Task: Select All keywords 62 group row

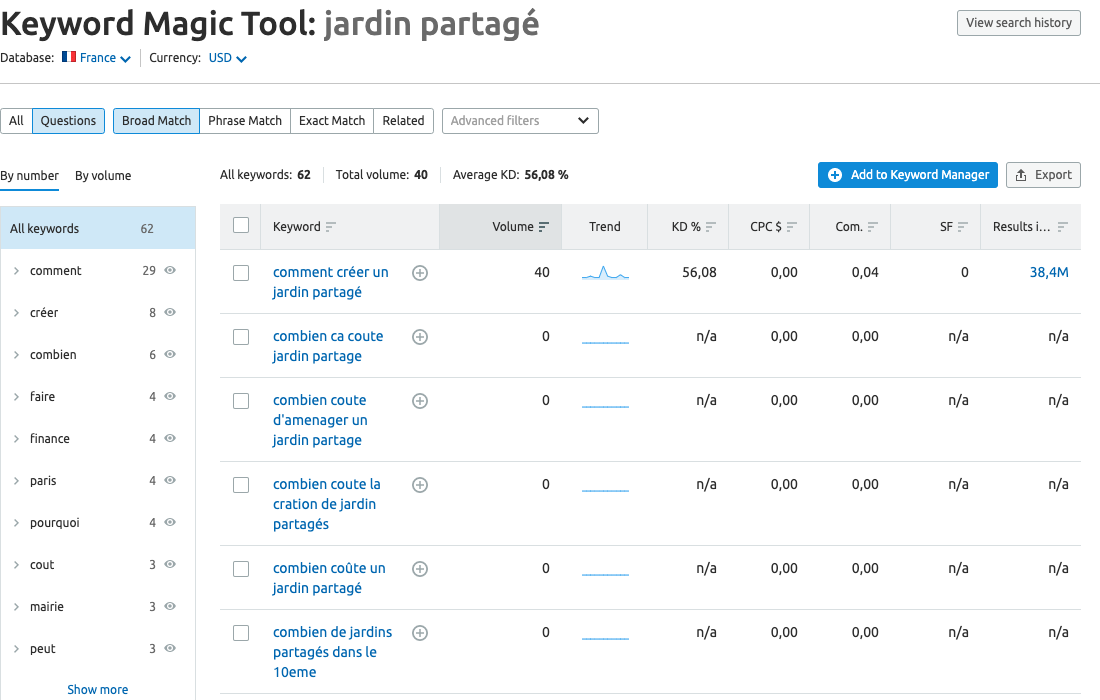Action: coord(98,228)
